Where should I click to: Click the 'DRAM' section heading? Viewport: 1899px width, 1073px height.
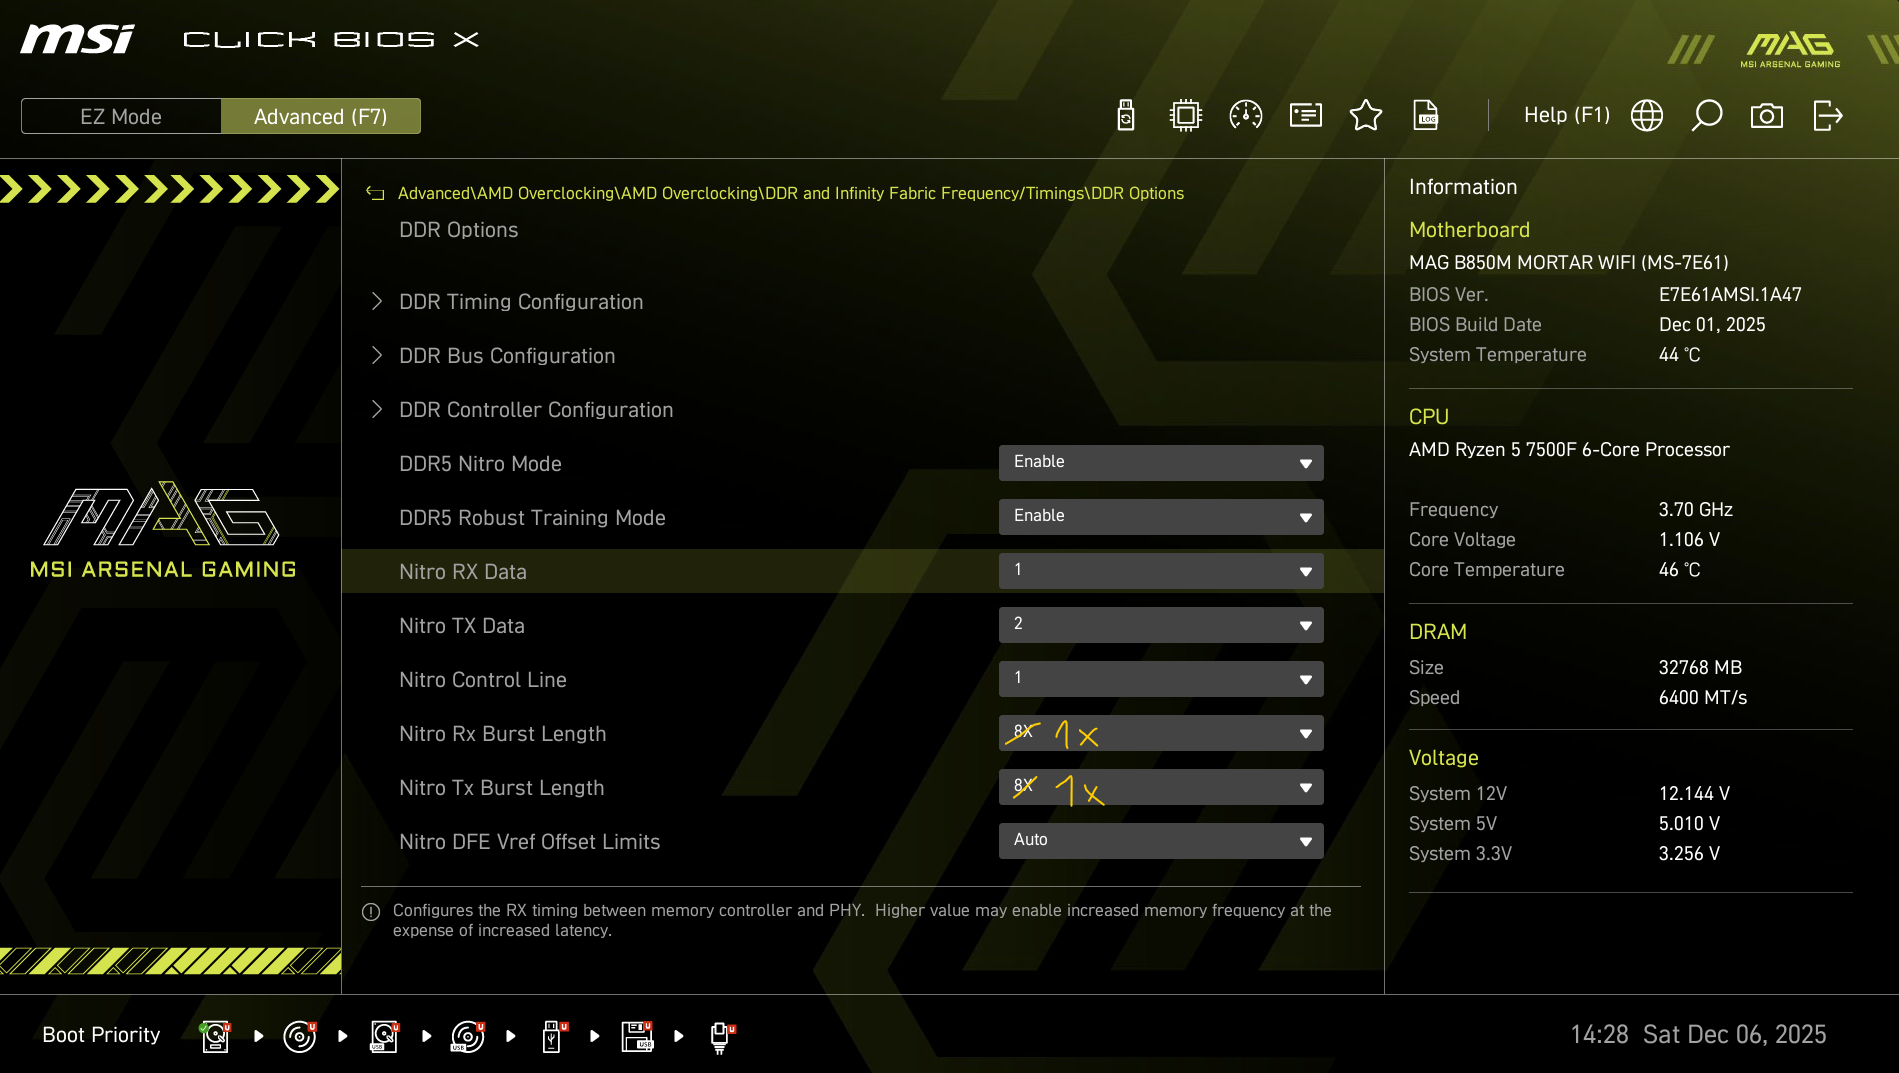1438,632
